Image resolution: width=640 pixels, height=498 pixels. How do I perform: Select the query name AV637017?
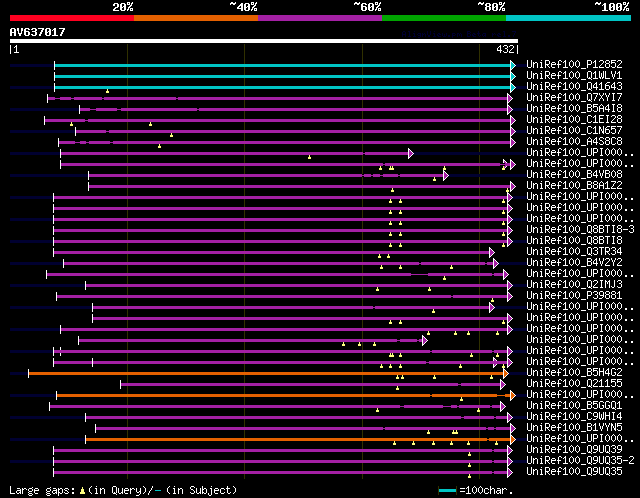tap(38, 32)
